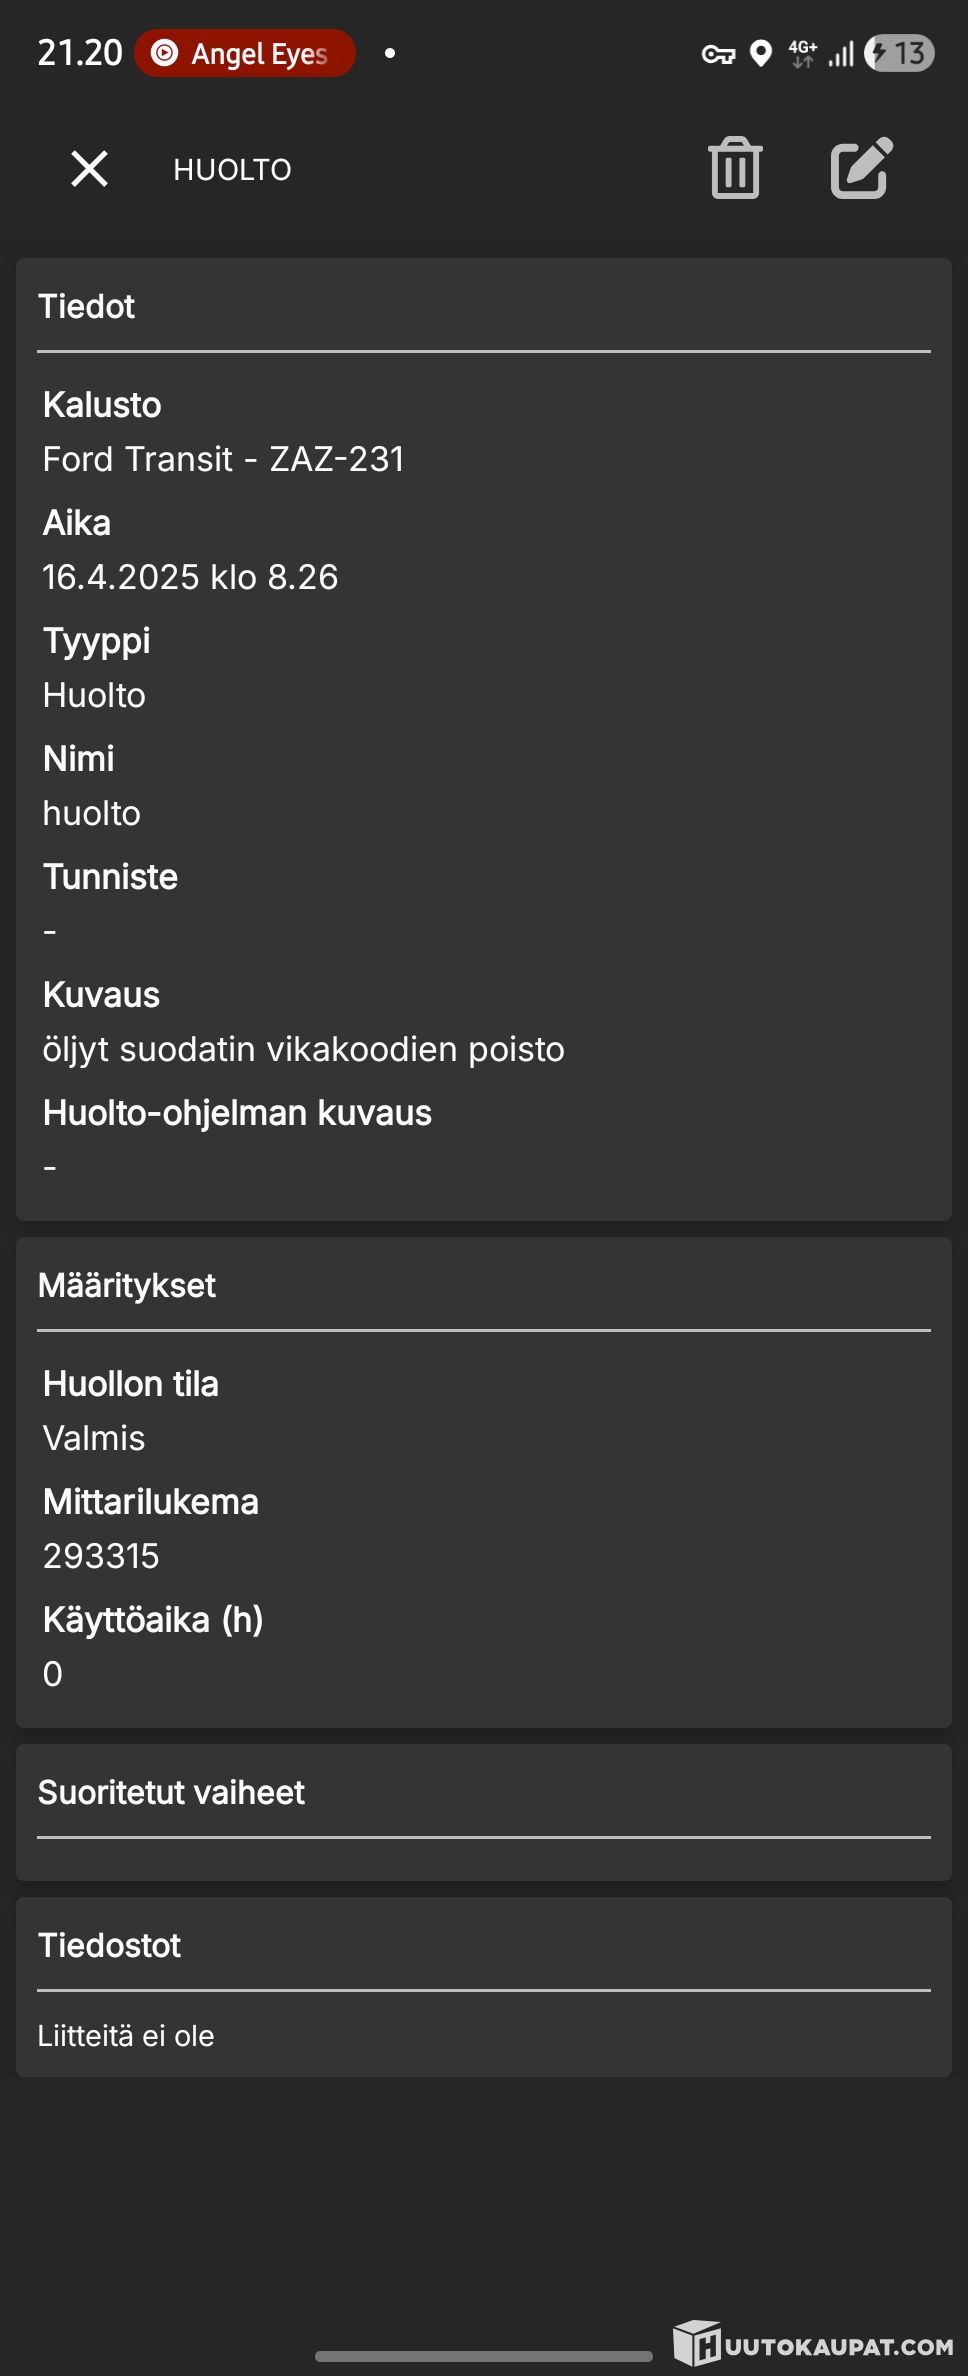Tap the Mittarilukema value 293315

(101, 1556)
